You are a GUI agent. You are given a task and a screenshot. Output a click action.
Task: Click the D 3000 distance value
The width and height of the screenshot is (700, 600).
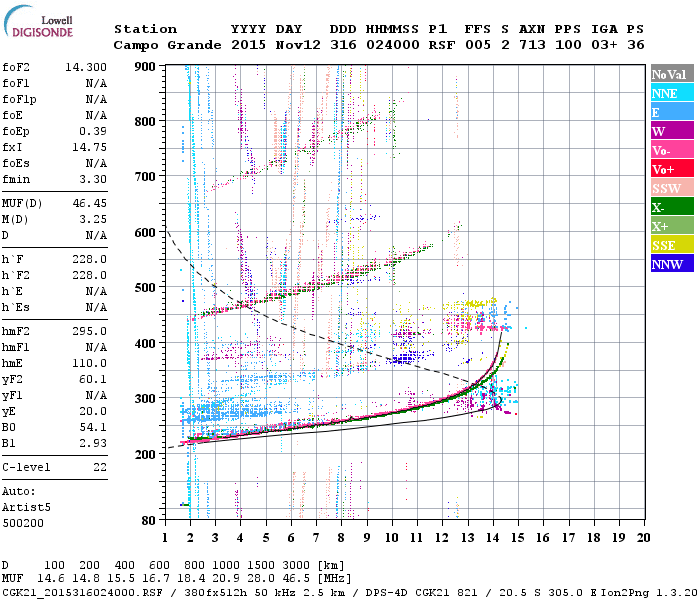(296, 565)
